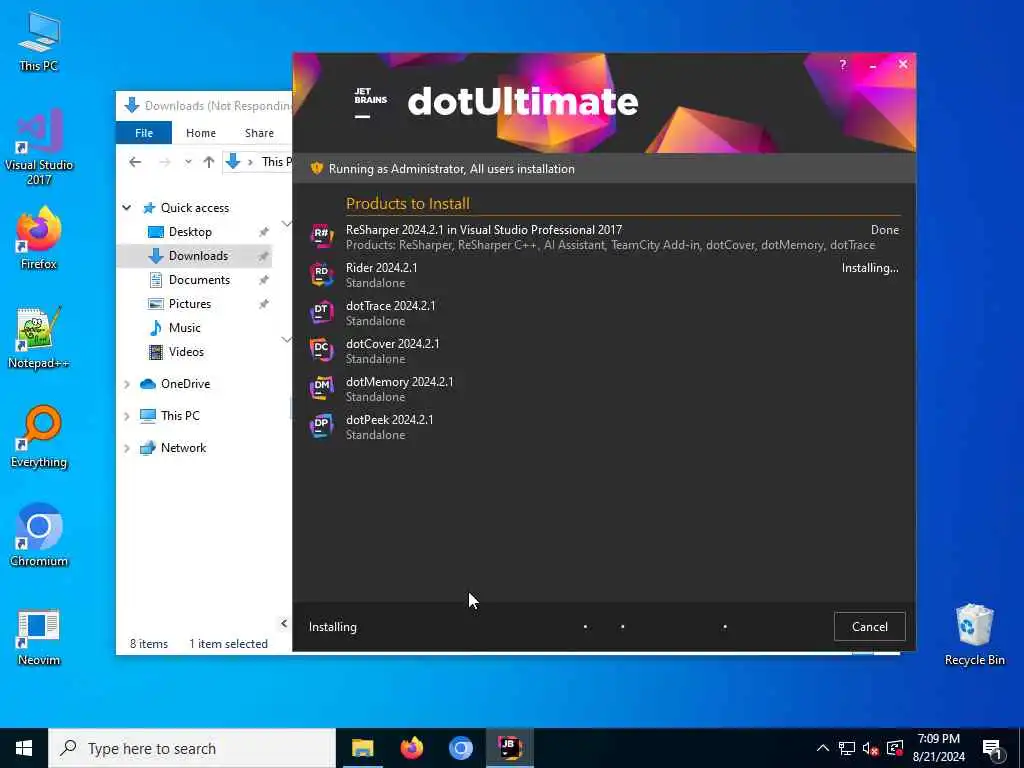This screenshot has width=1024, height=768.
Task: Select Downloads in navigation pane
Action: click(193, 255)
